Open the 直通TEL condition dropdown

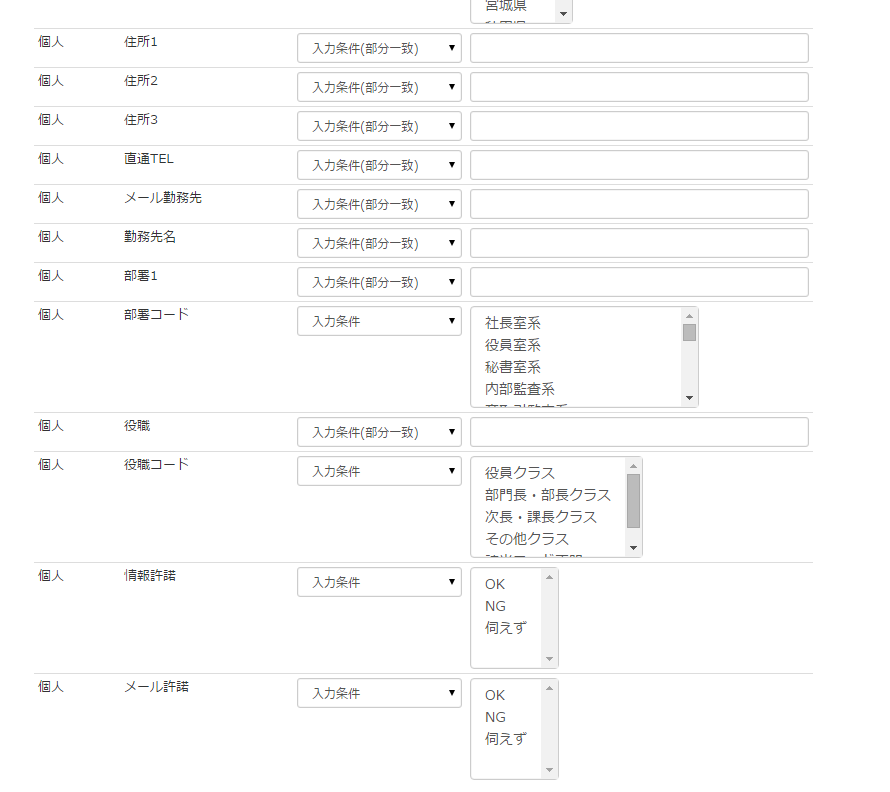379,165
